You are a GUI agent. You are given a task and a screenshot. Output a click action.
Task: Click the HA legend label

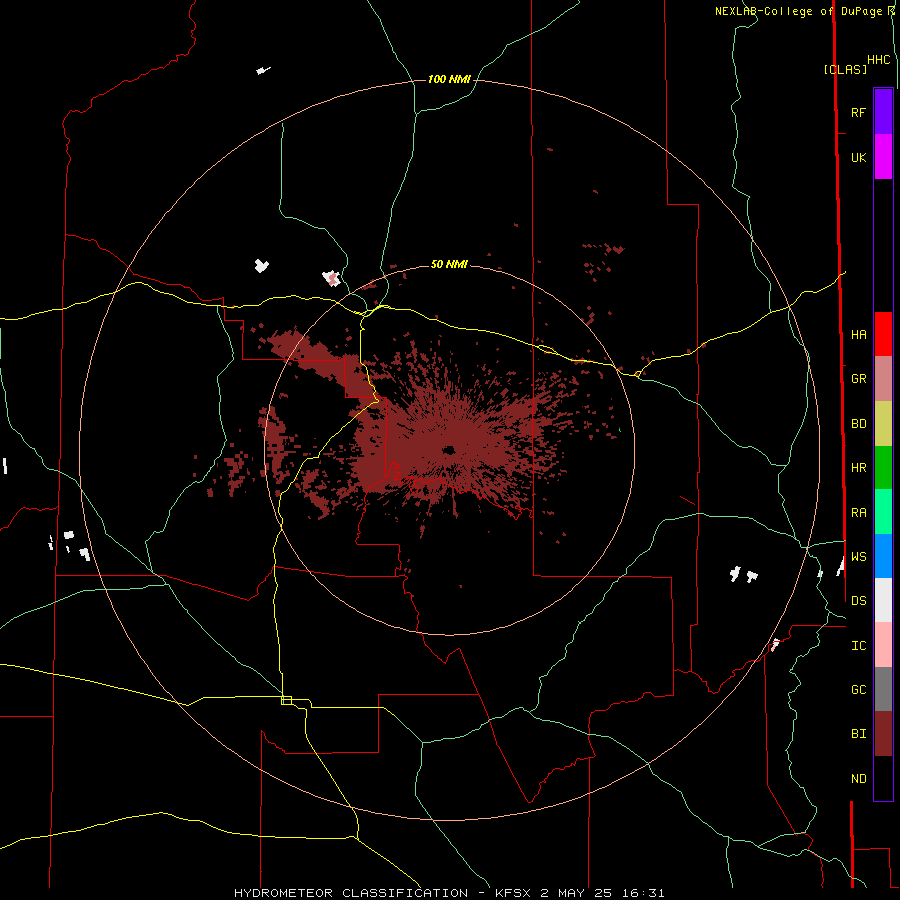coord(858,335)
